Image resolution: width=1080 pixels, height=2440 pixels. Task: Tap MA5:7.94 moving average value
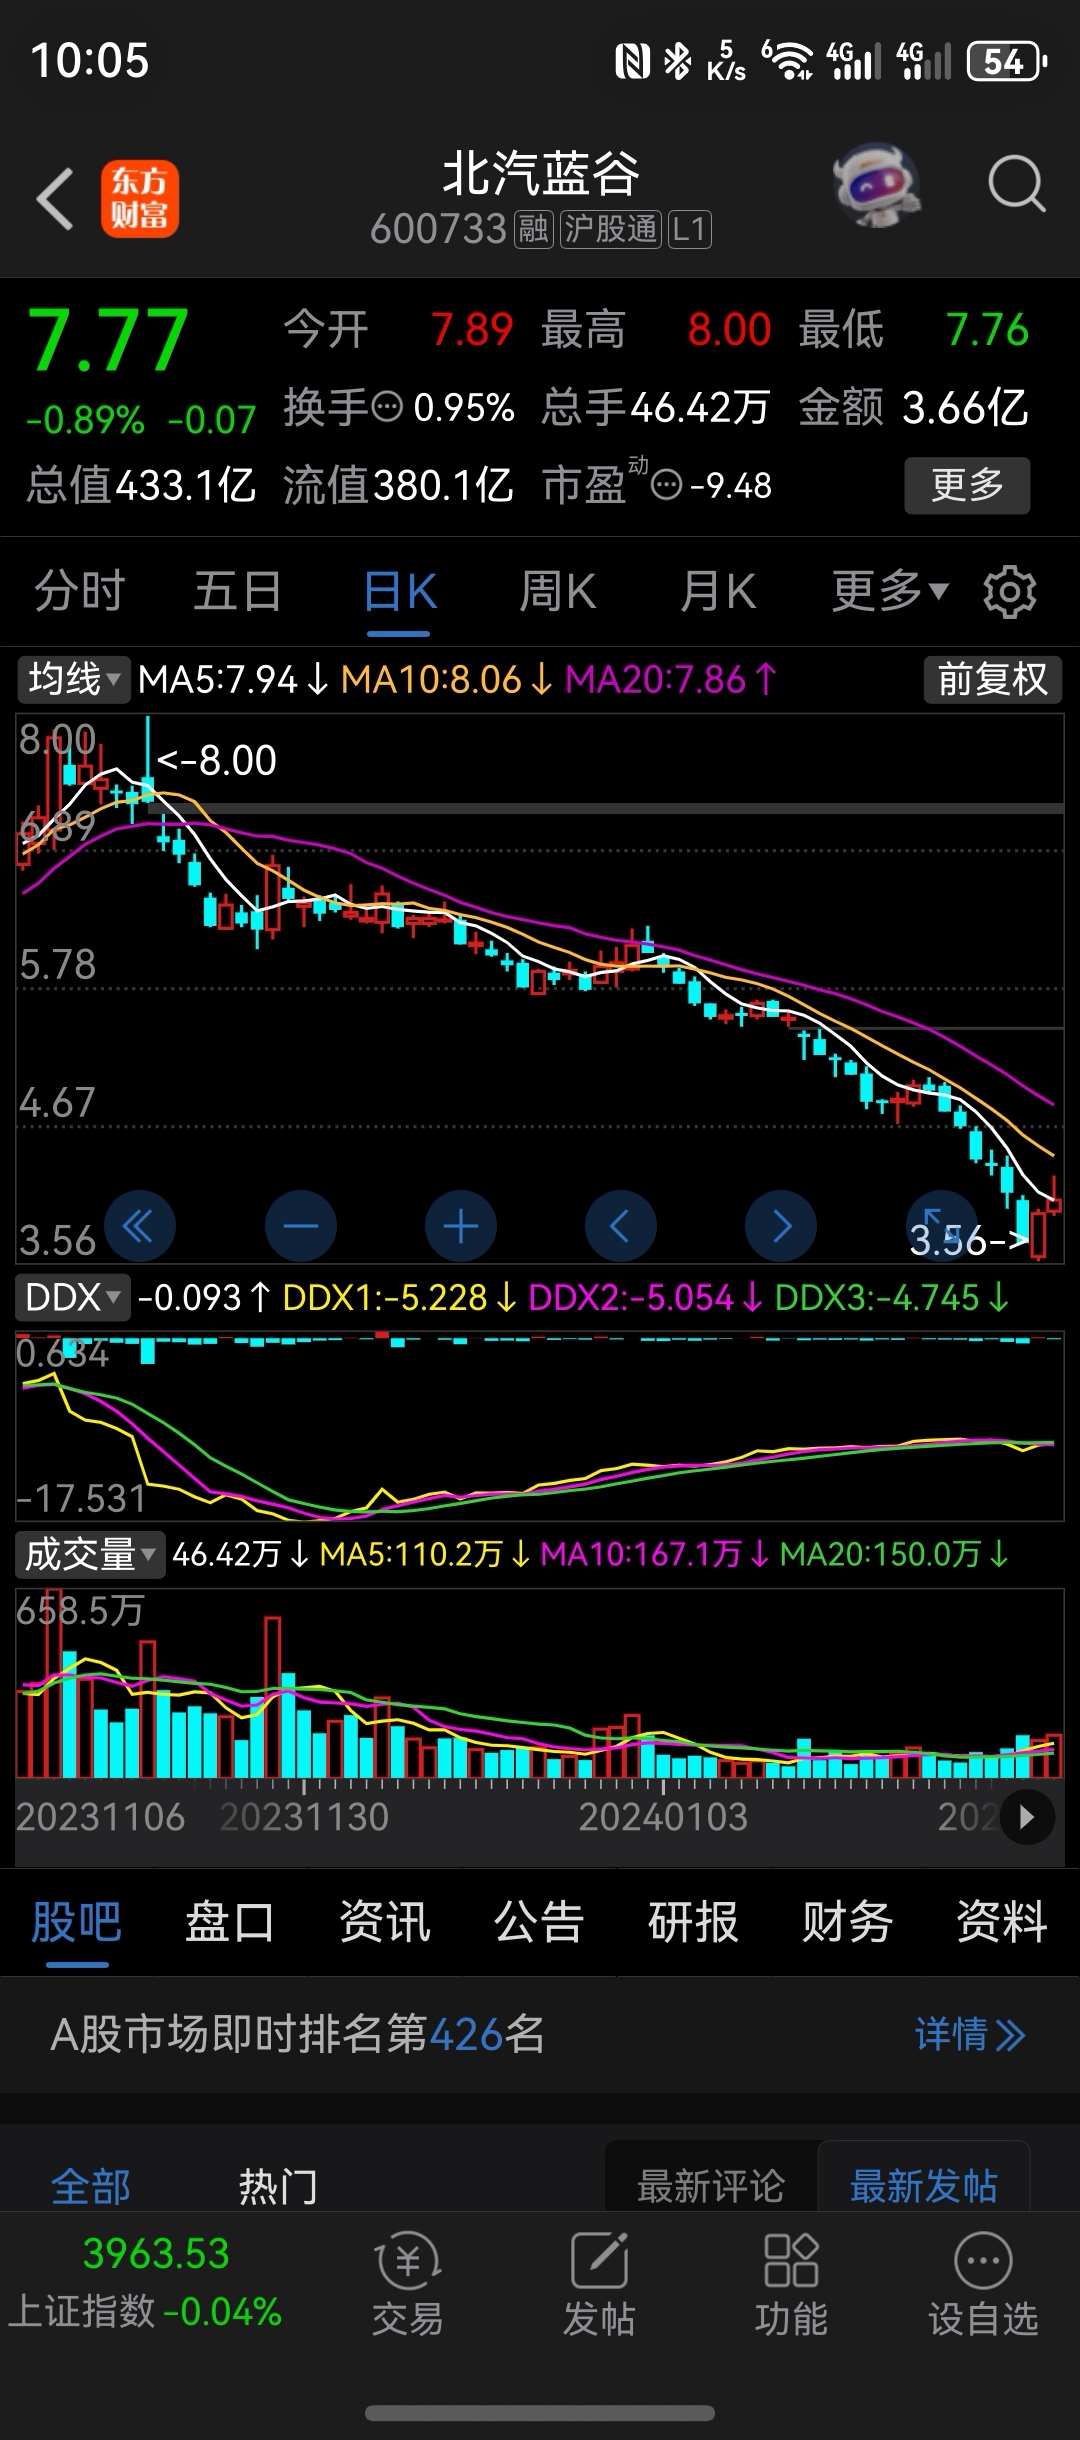tap(233, 680)
